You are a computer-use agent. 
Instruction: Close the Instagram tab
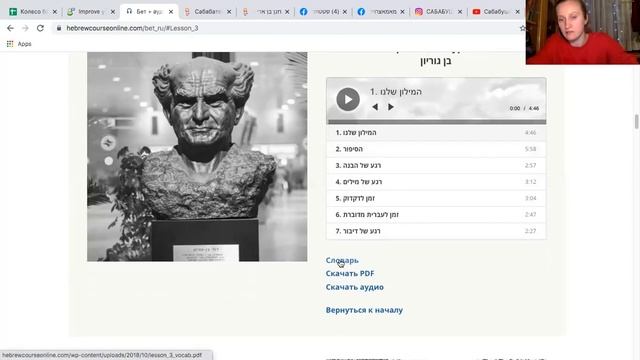[x=460, y=12]
